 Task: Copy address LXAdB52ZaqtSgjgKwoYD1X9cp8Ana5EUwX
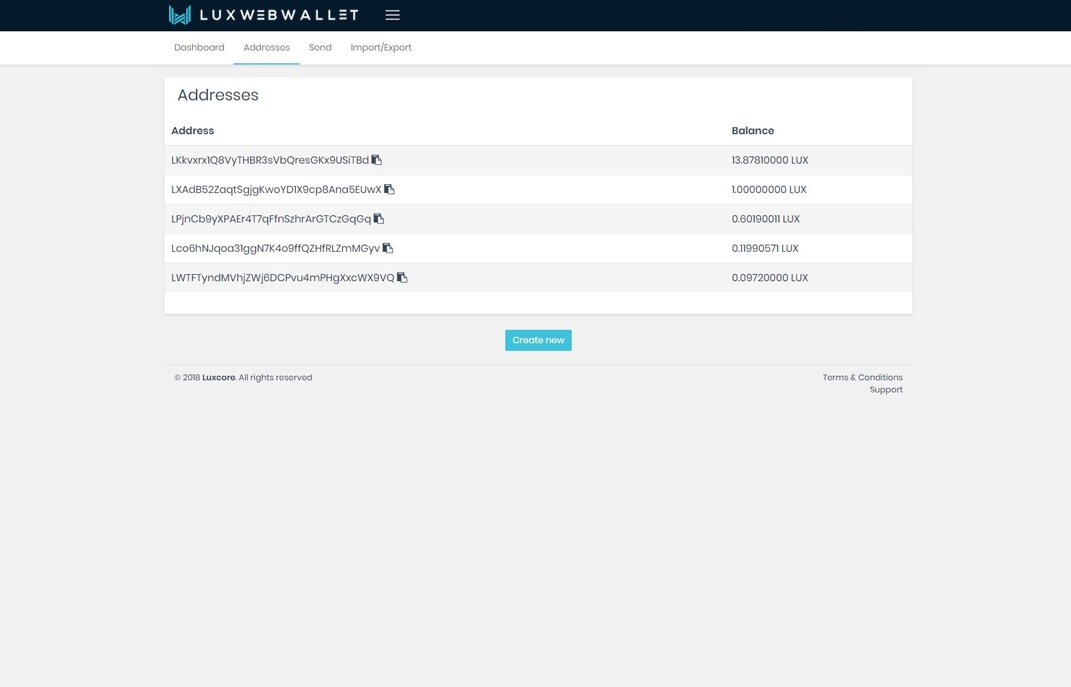tap(389, 189)
